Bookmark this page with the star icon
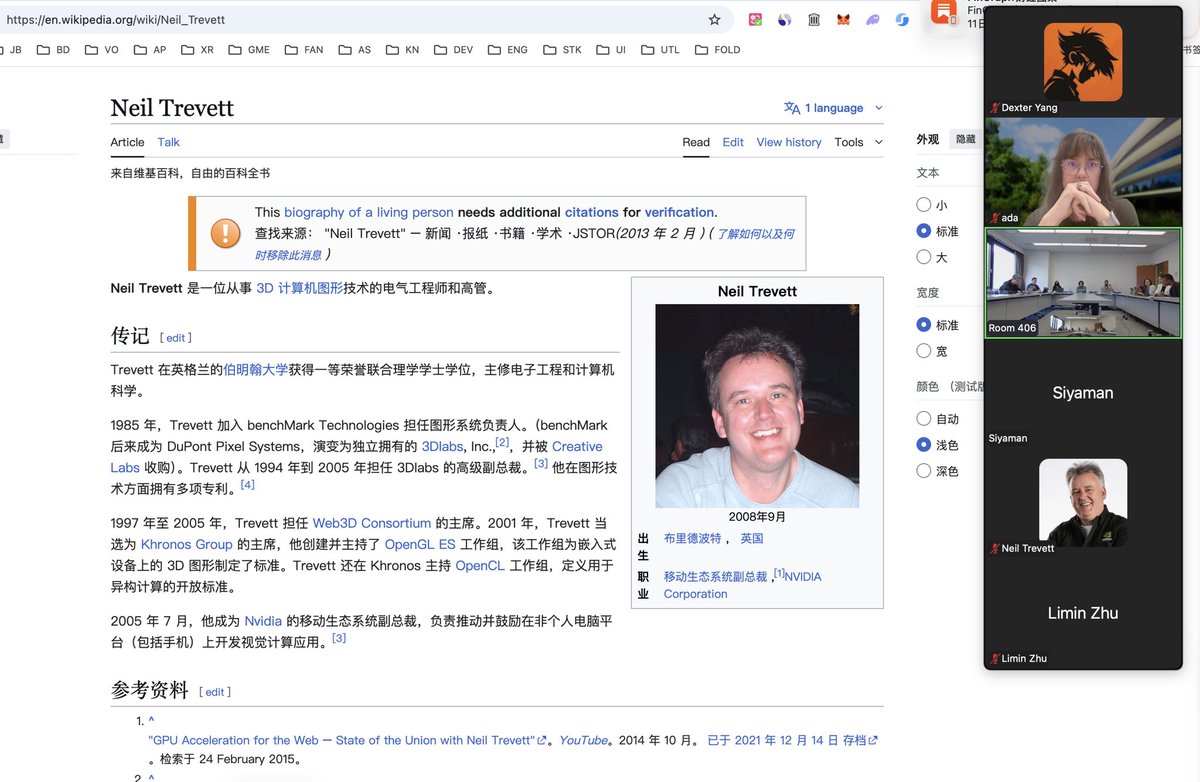This screenshot has height=782, width=1200. (x=714, y=19)
